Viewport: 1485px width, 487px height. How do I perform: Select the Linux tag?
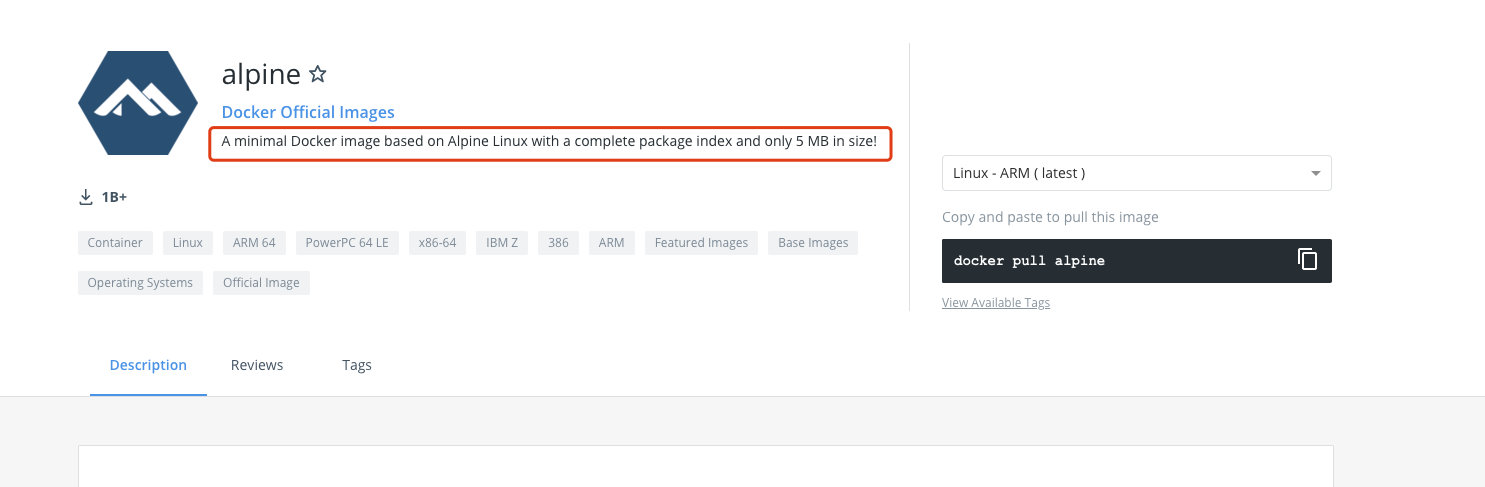pyautogui.click(x=188, y=243)
